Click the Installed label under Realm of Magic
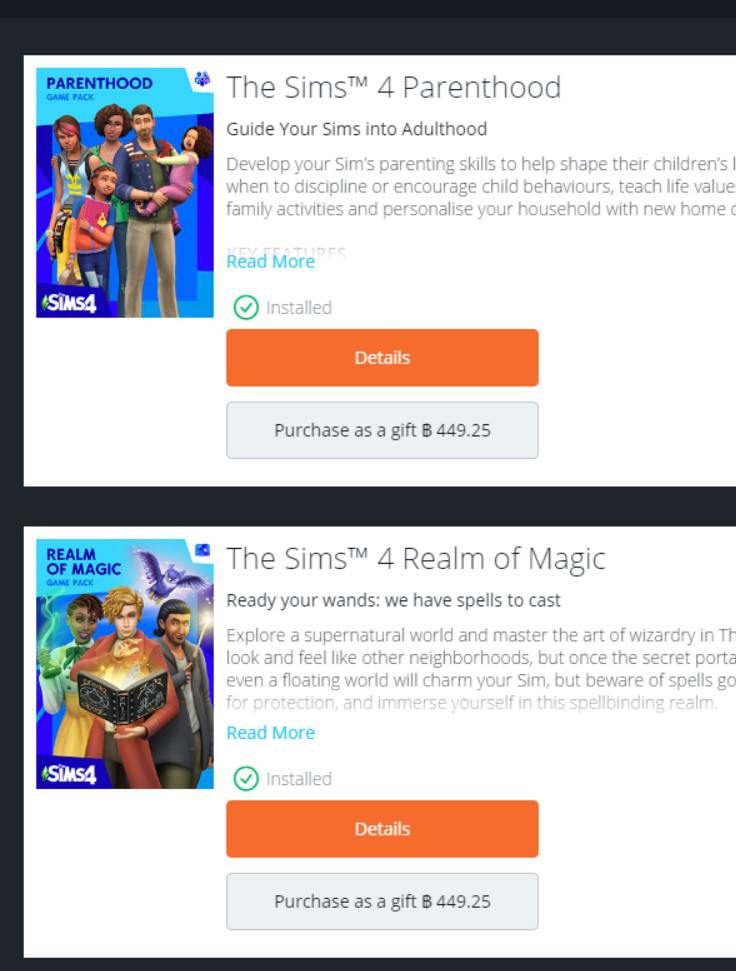The height and width of the screenshot is (971, 736). coord(299,779)
